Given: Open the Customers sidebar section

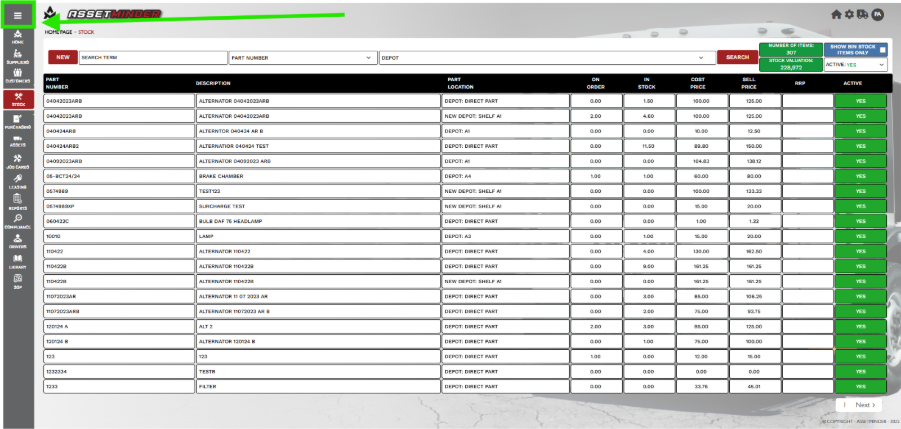Looking at the screenshot, I should [x=17, y=76].
